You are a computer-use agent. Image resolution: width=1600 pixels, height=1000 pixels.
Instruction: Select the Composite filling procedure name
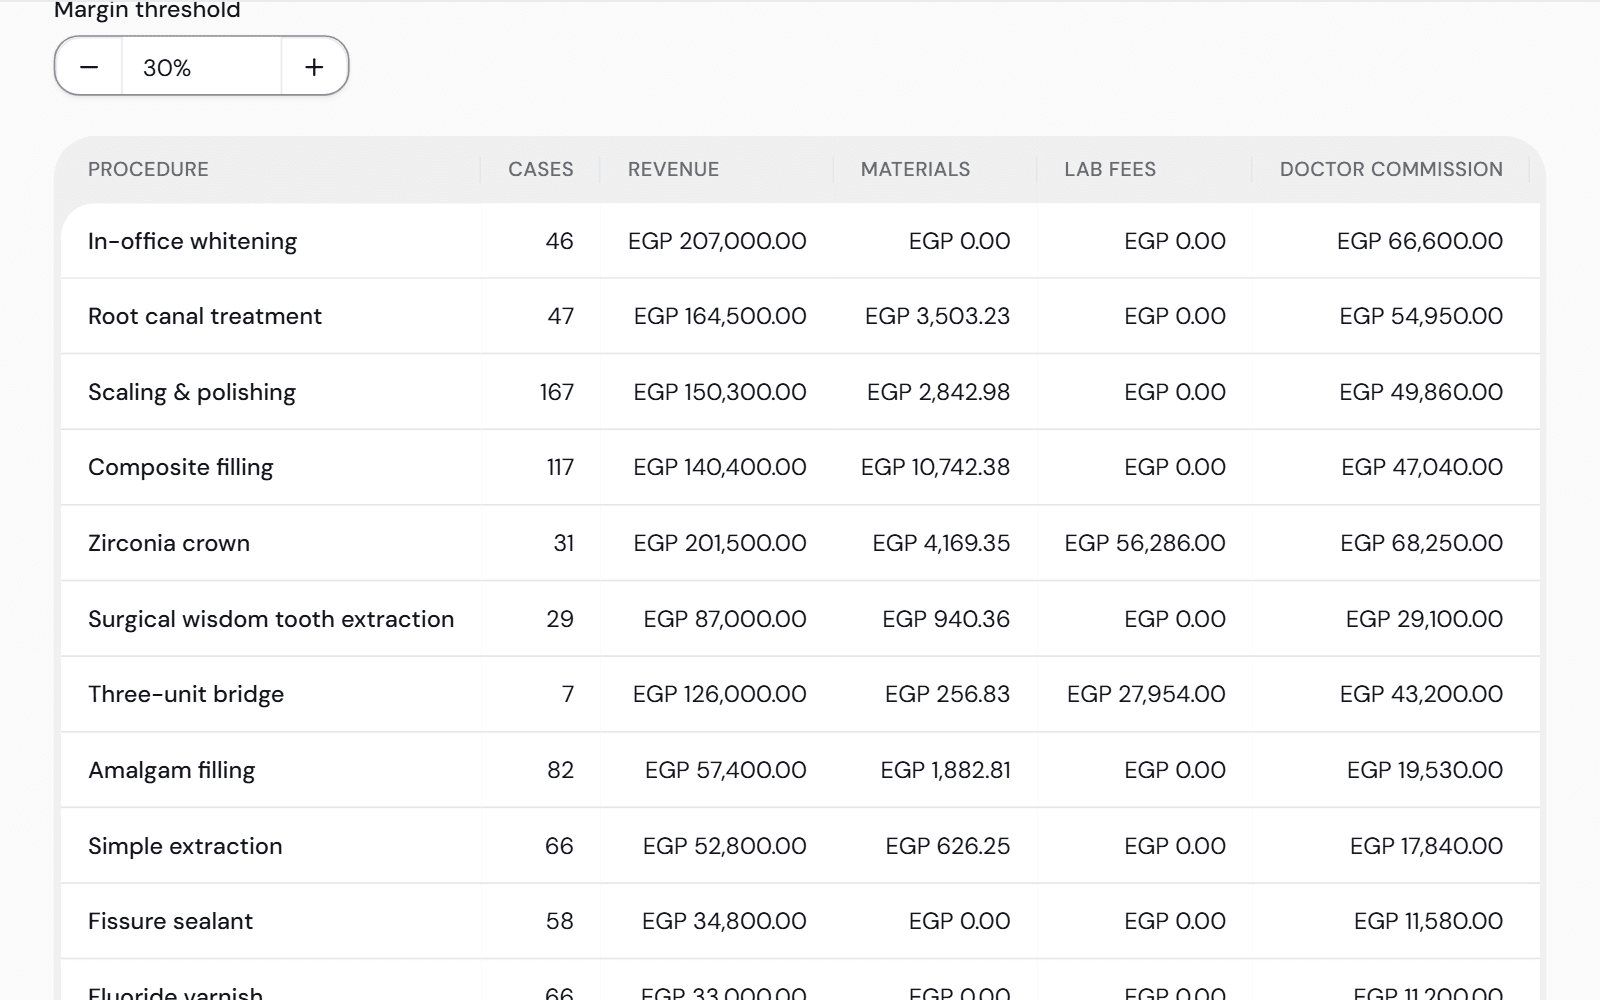180,467
